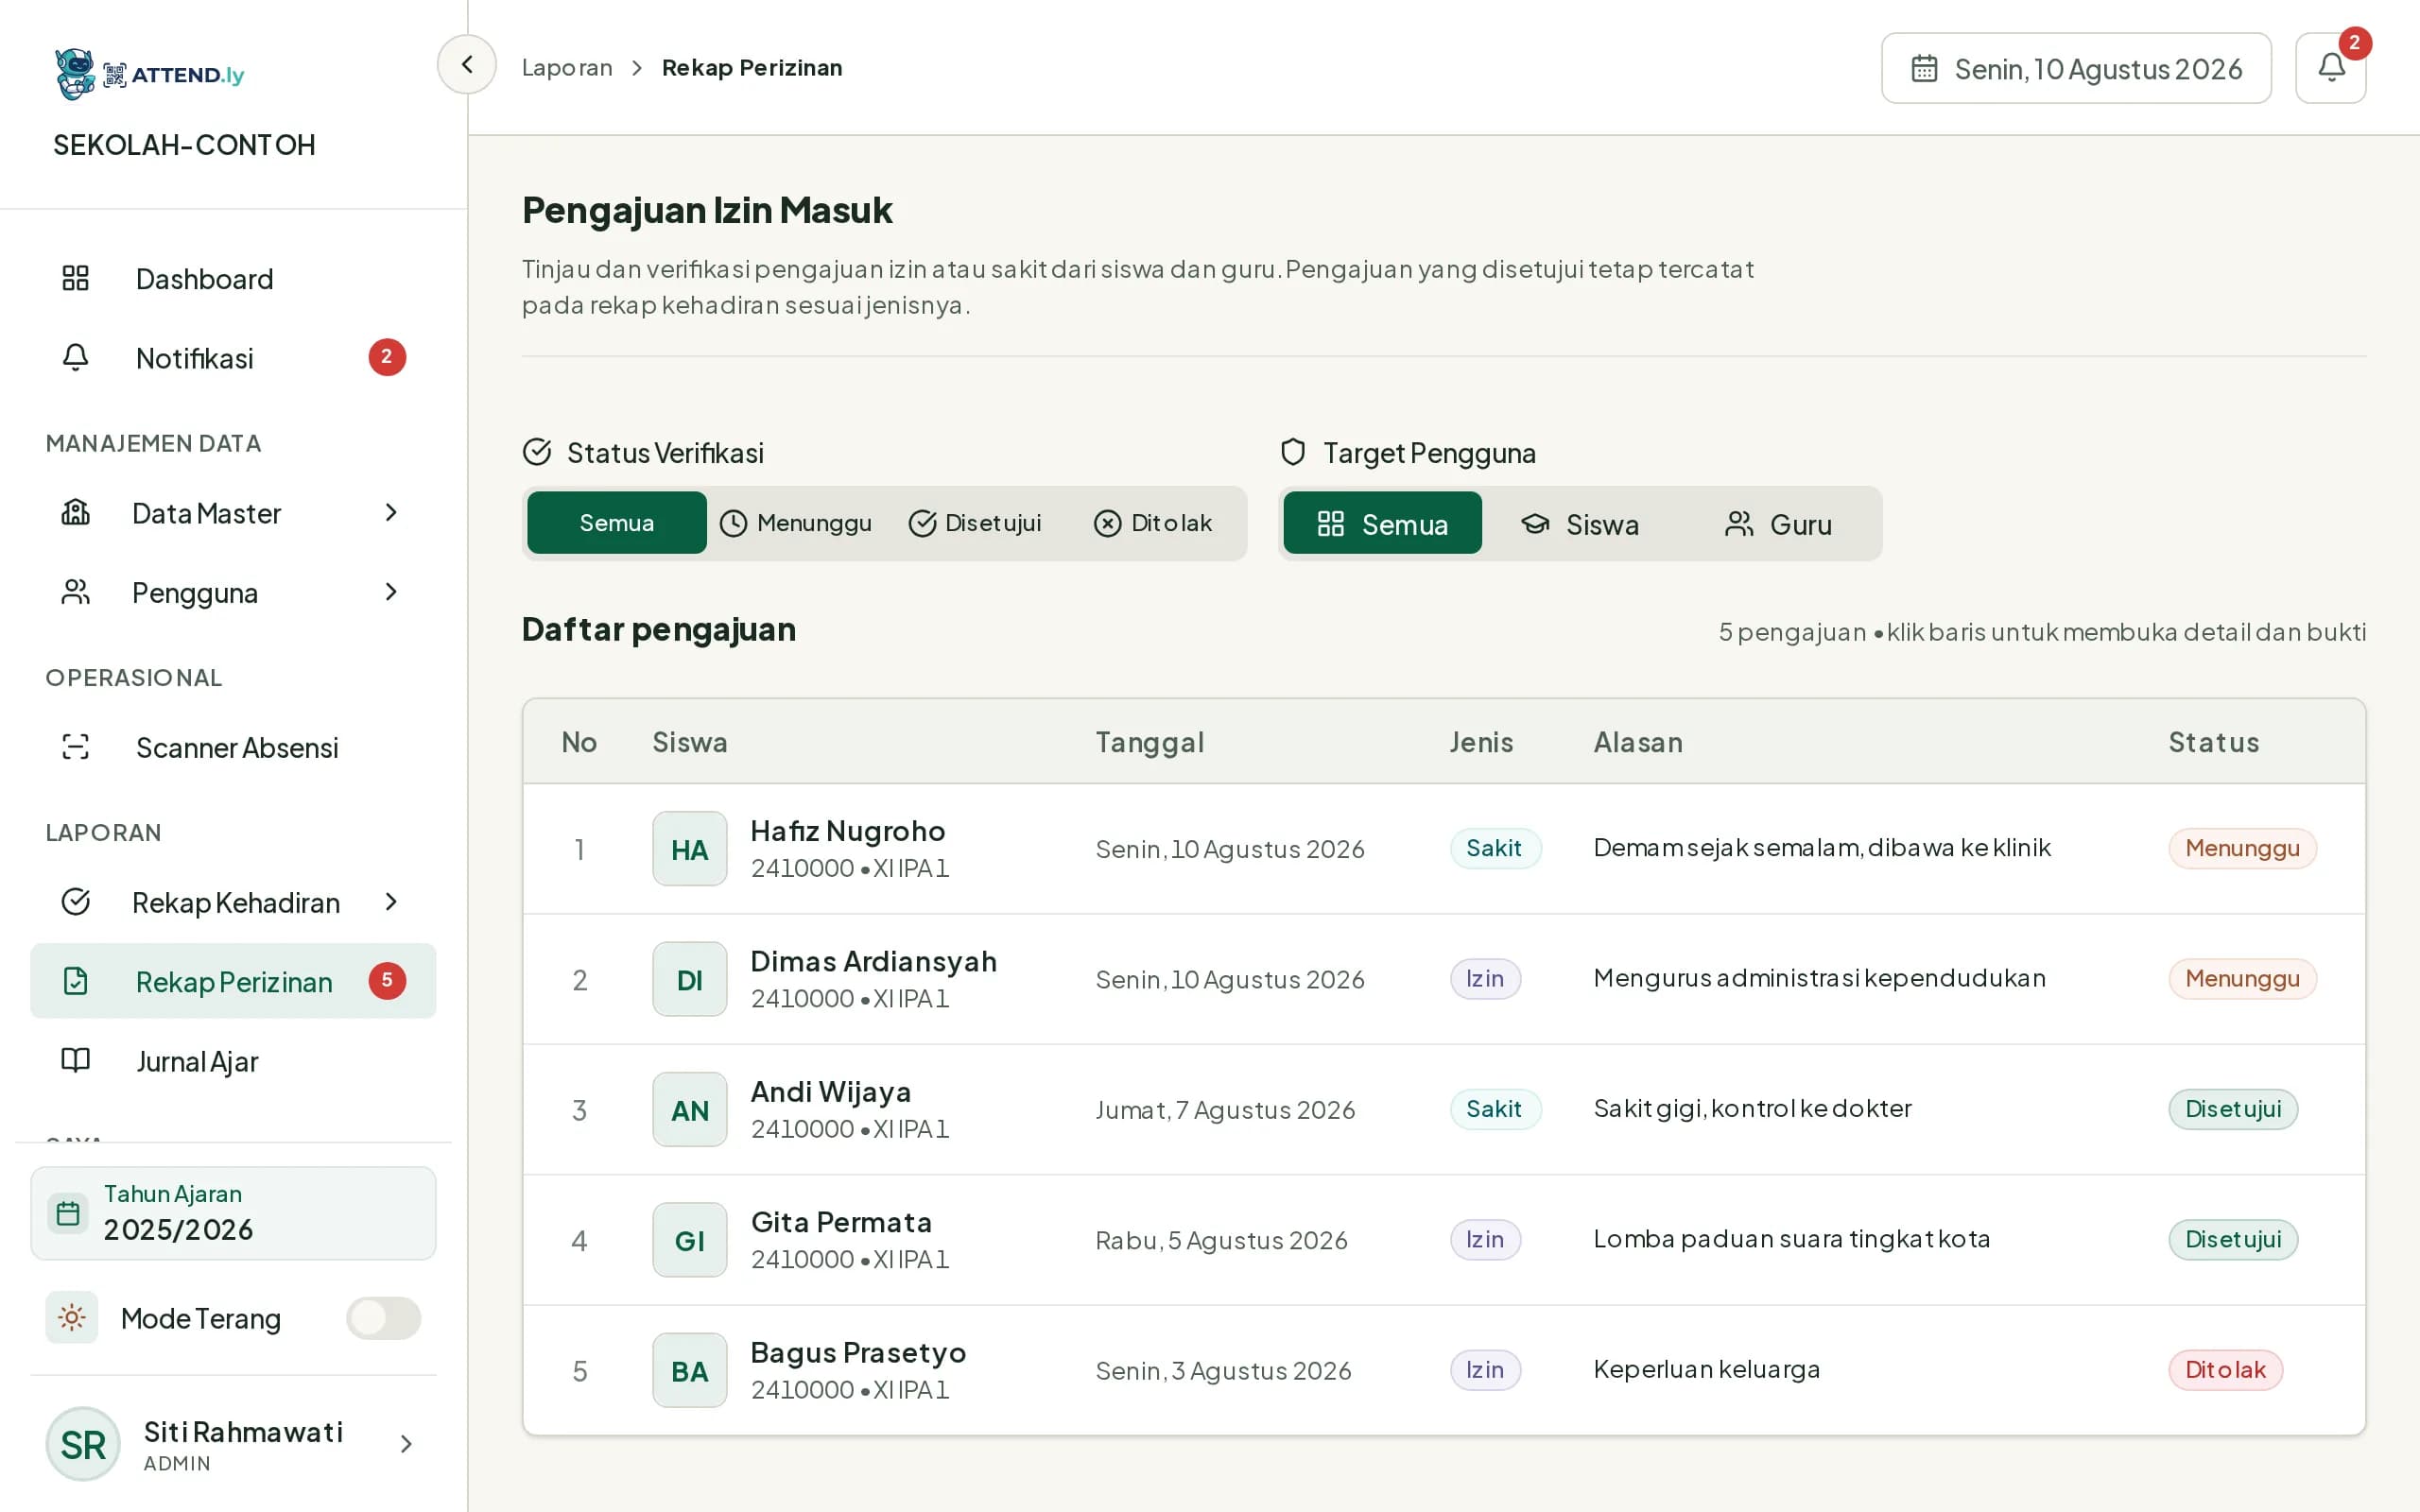
Task: Click the Sakit badge in Andi Wijaya's row
Action: pos(1495,1109)
